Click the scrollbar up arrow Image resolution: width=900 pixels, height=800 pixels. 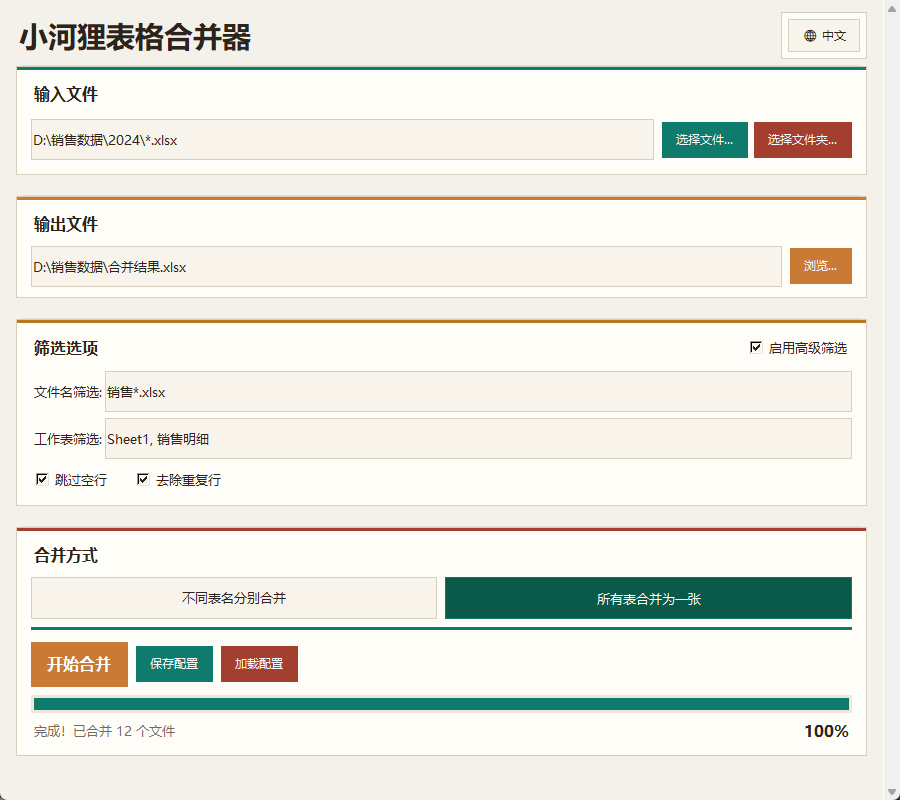(892, 8)
